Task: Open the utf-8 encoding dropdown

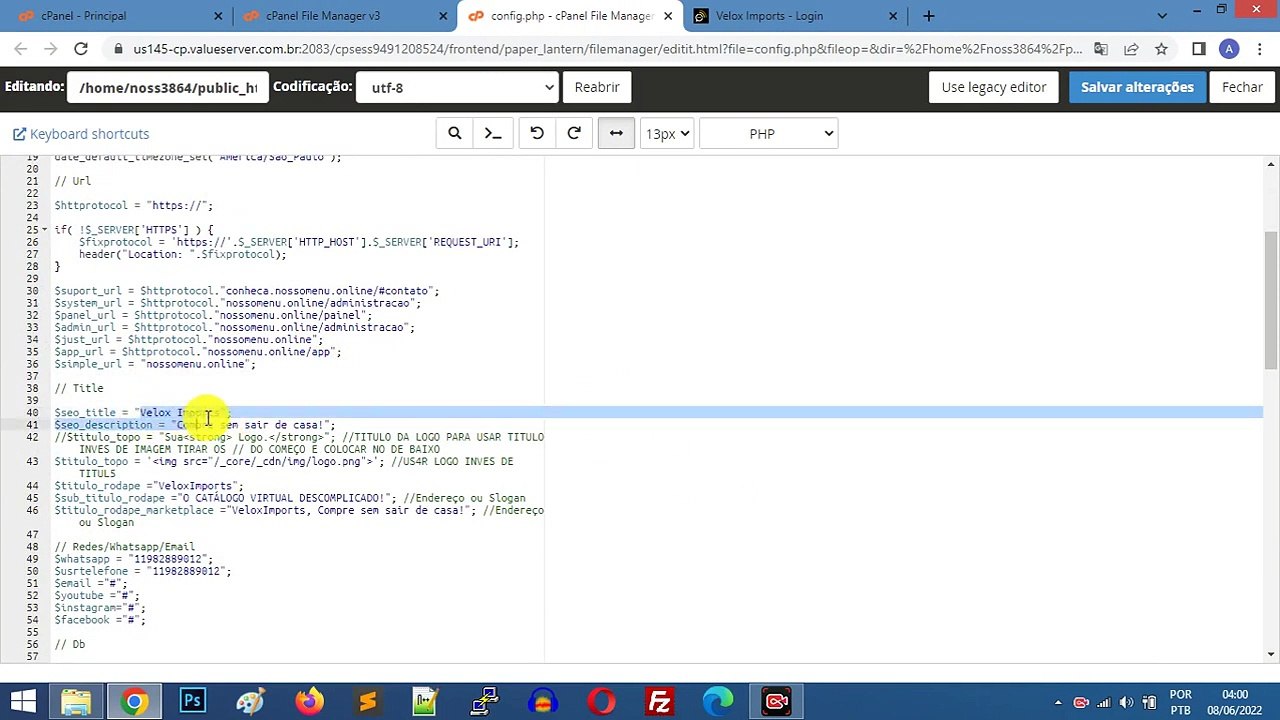Action: coord(457,87)
